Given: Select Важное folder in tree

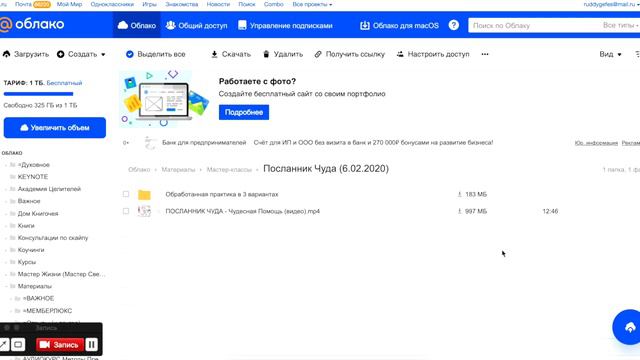Looking at the screenshot, I should [29, 201].
